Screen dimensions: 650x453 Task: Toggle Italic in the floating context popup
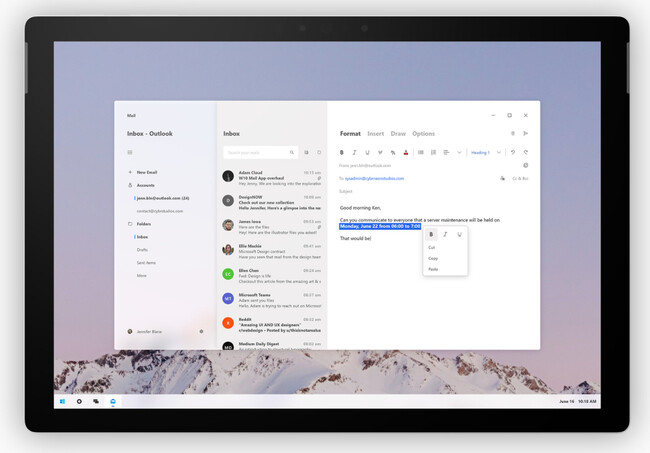pyautogui.click(x=445, y=235)
